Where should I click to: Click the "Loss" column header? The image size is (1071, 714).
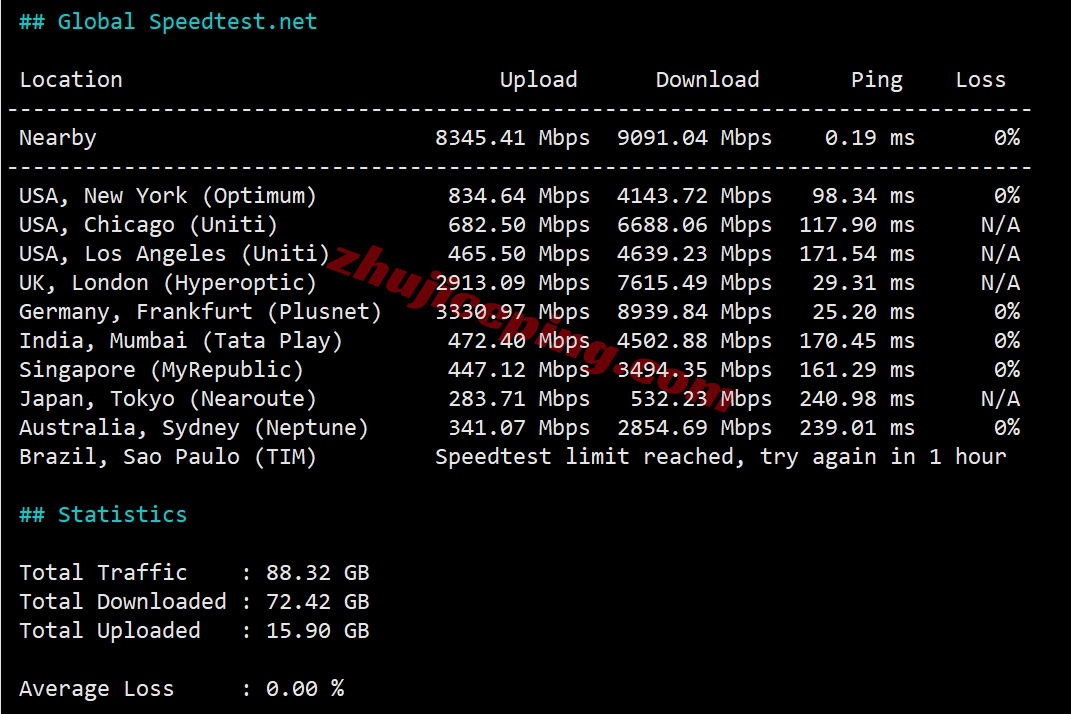980,80
